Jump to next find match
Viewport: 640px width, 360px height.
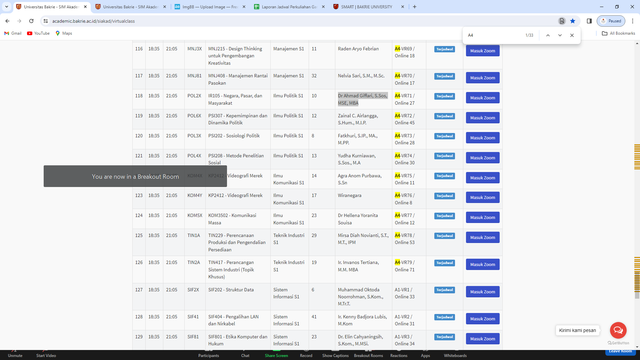(560, 36)
